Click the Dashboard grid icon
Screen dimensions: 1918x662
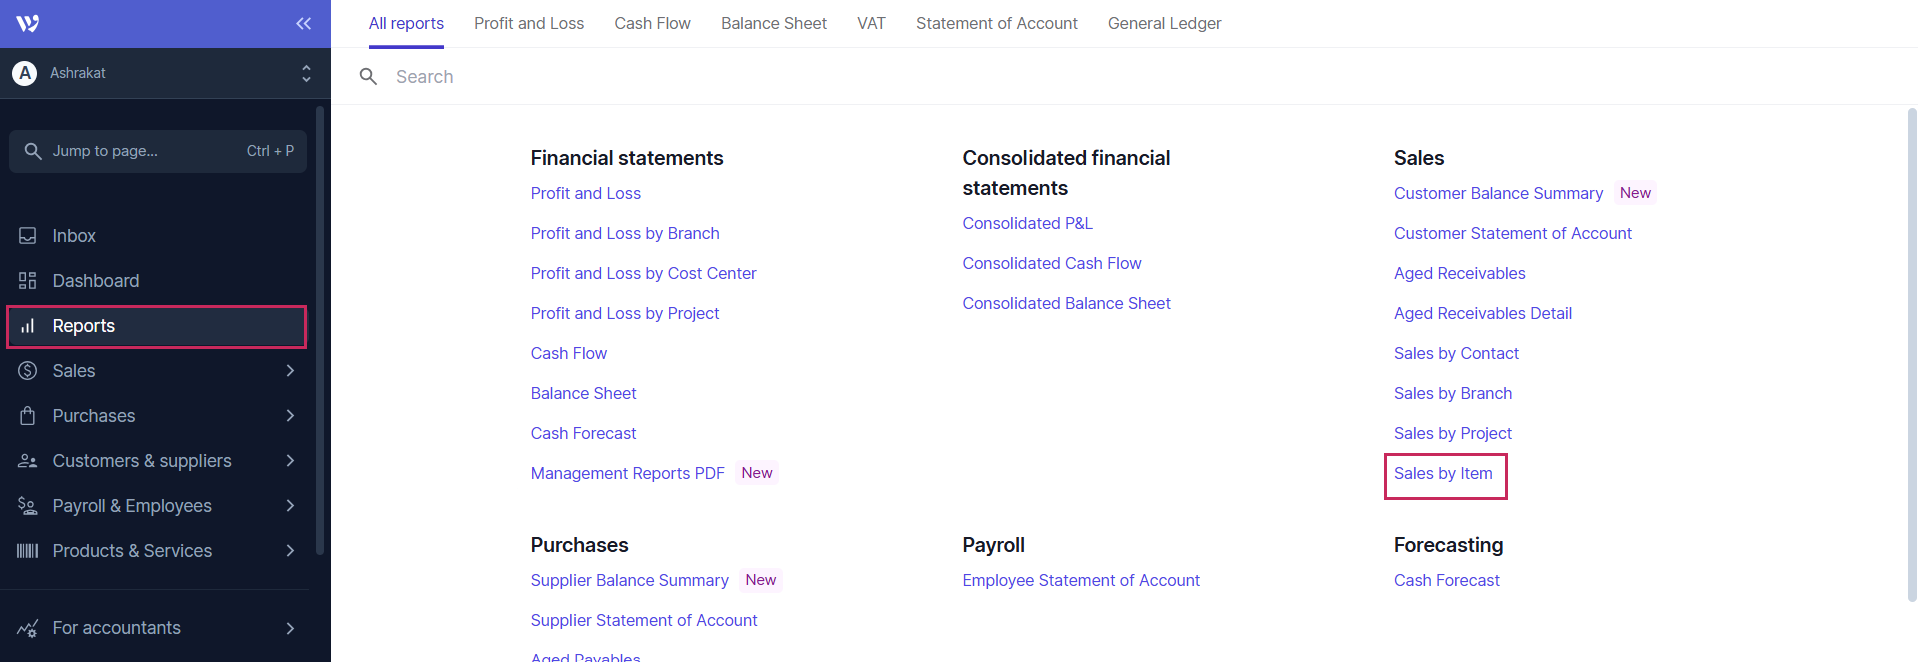tap(28, 281)
